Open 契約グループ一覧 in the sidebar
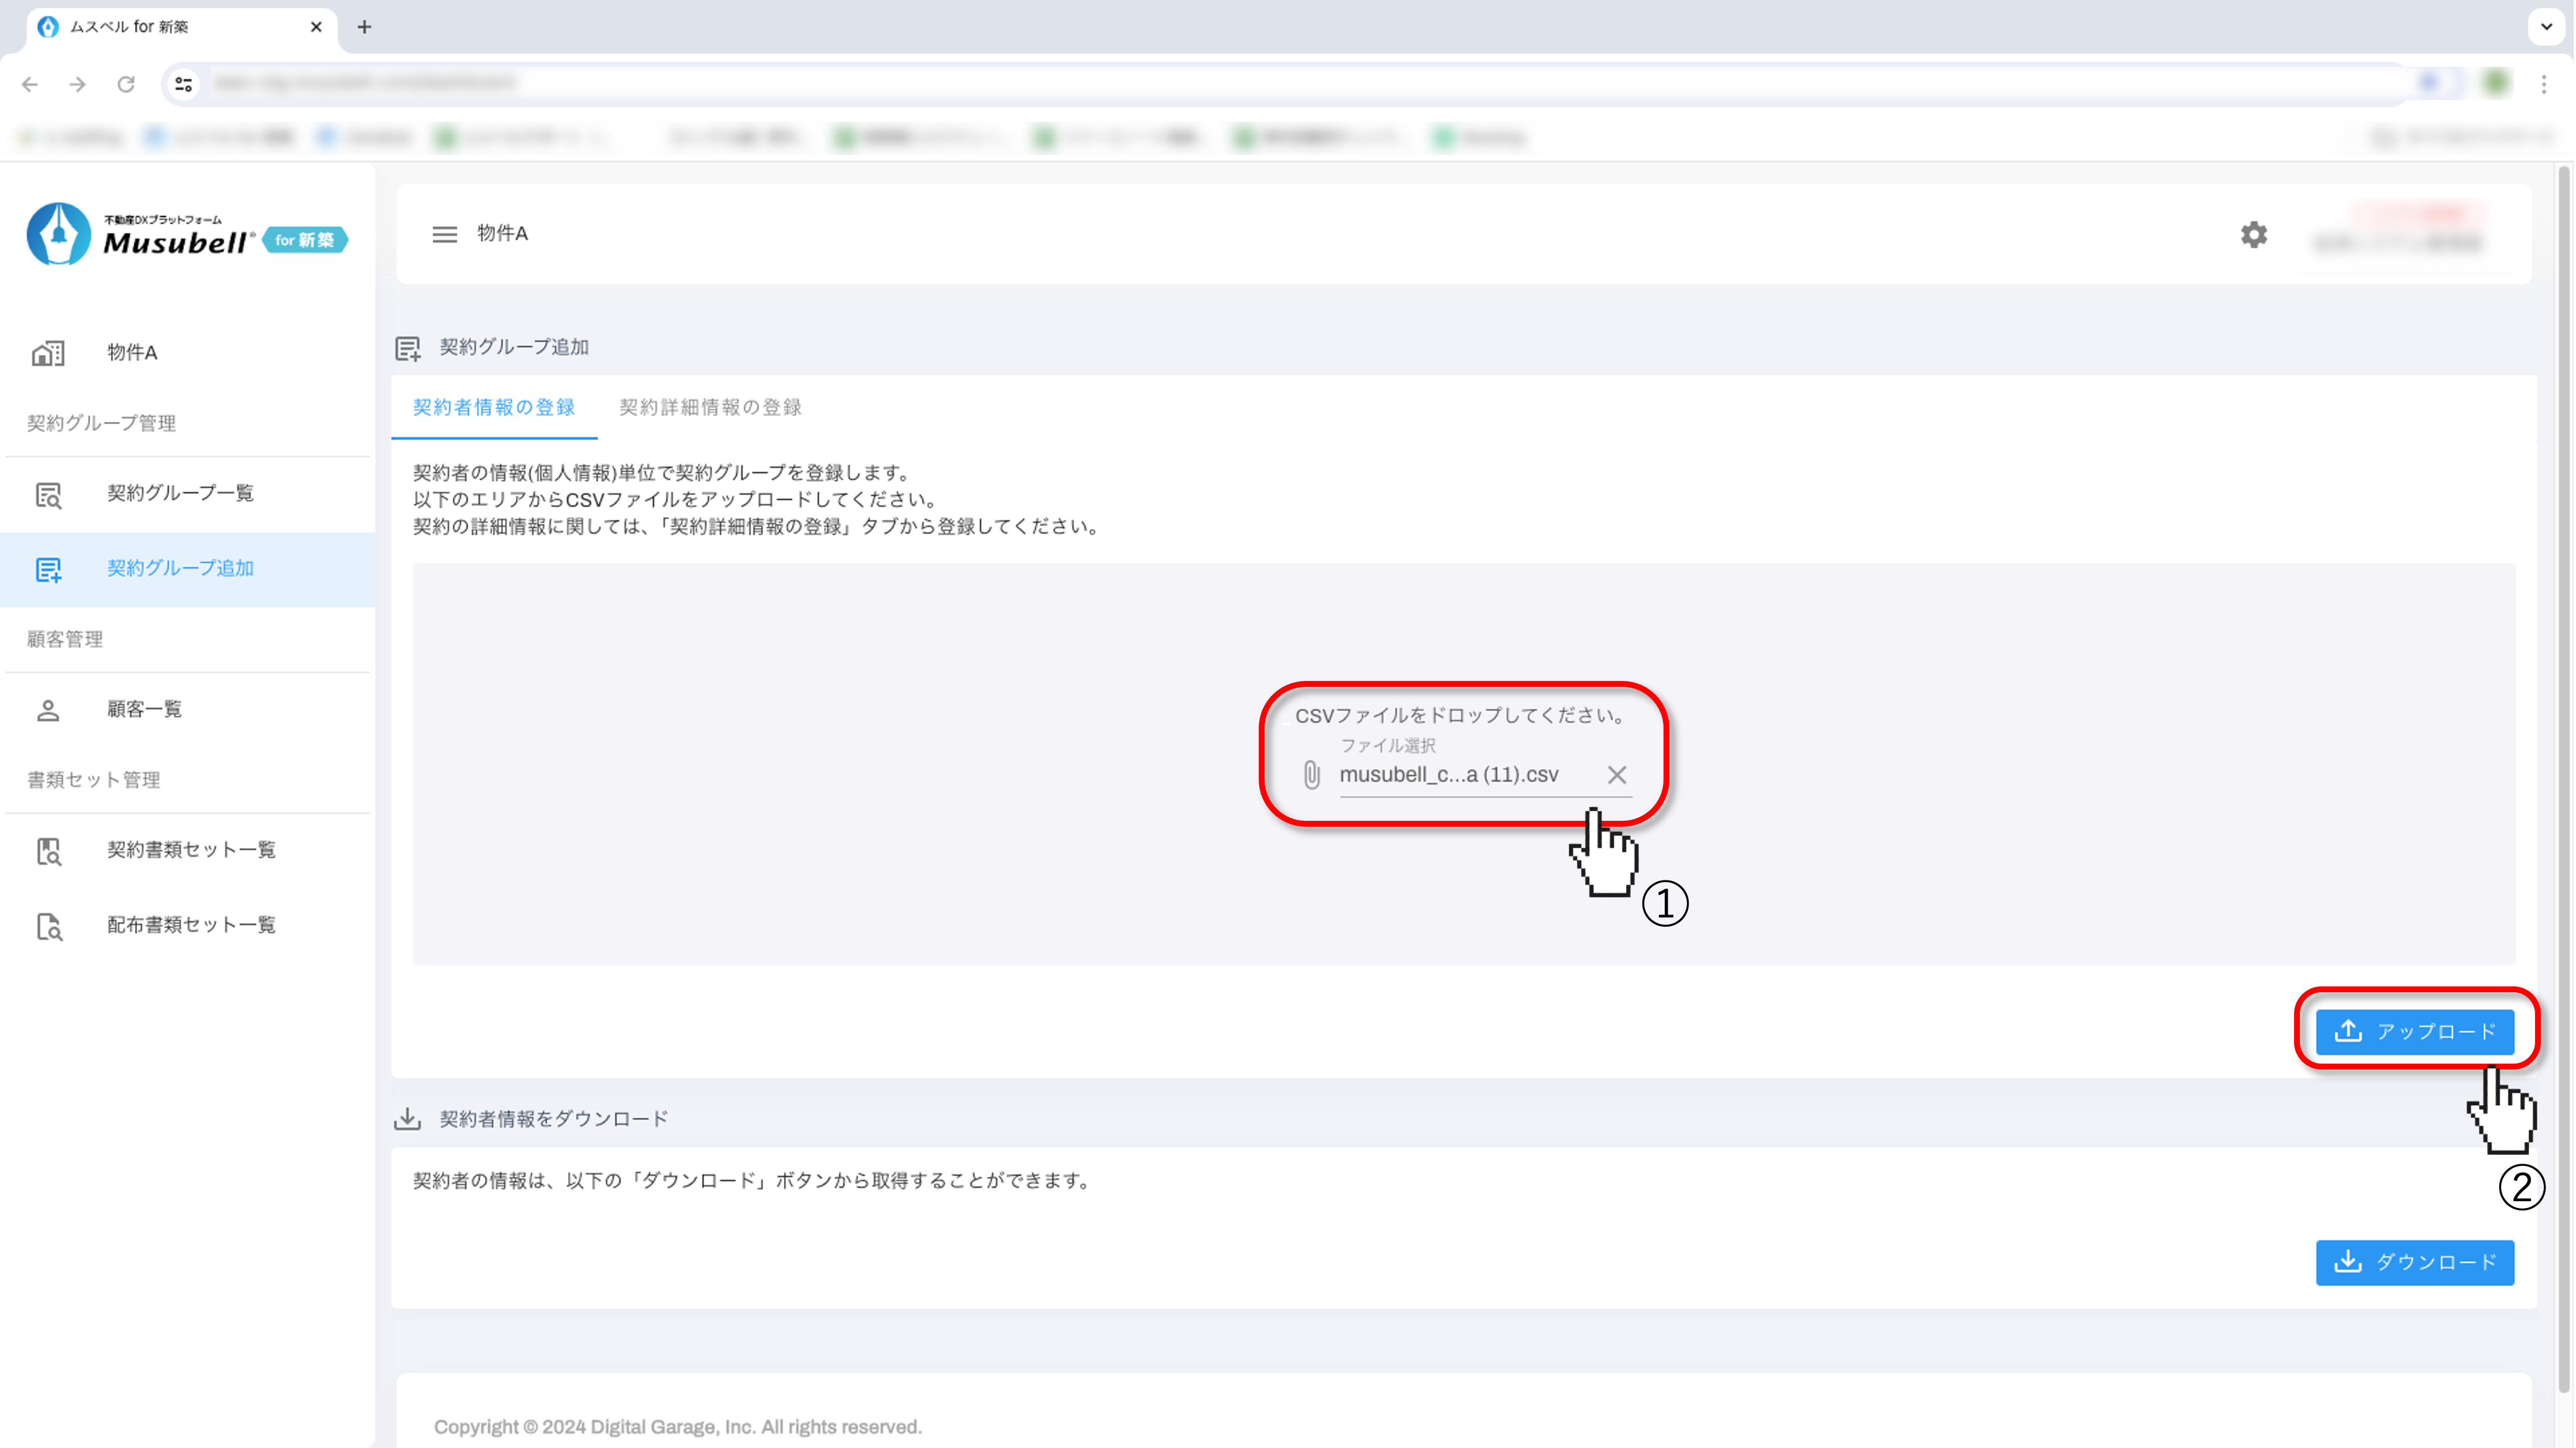The height and width of the screenshot is (1448, 2576). pyautogui.click(x=180, y=493)
